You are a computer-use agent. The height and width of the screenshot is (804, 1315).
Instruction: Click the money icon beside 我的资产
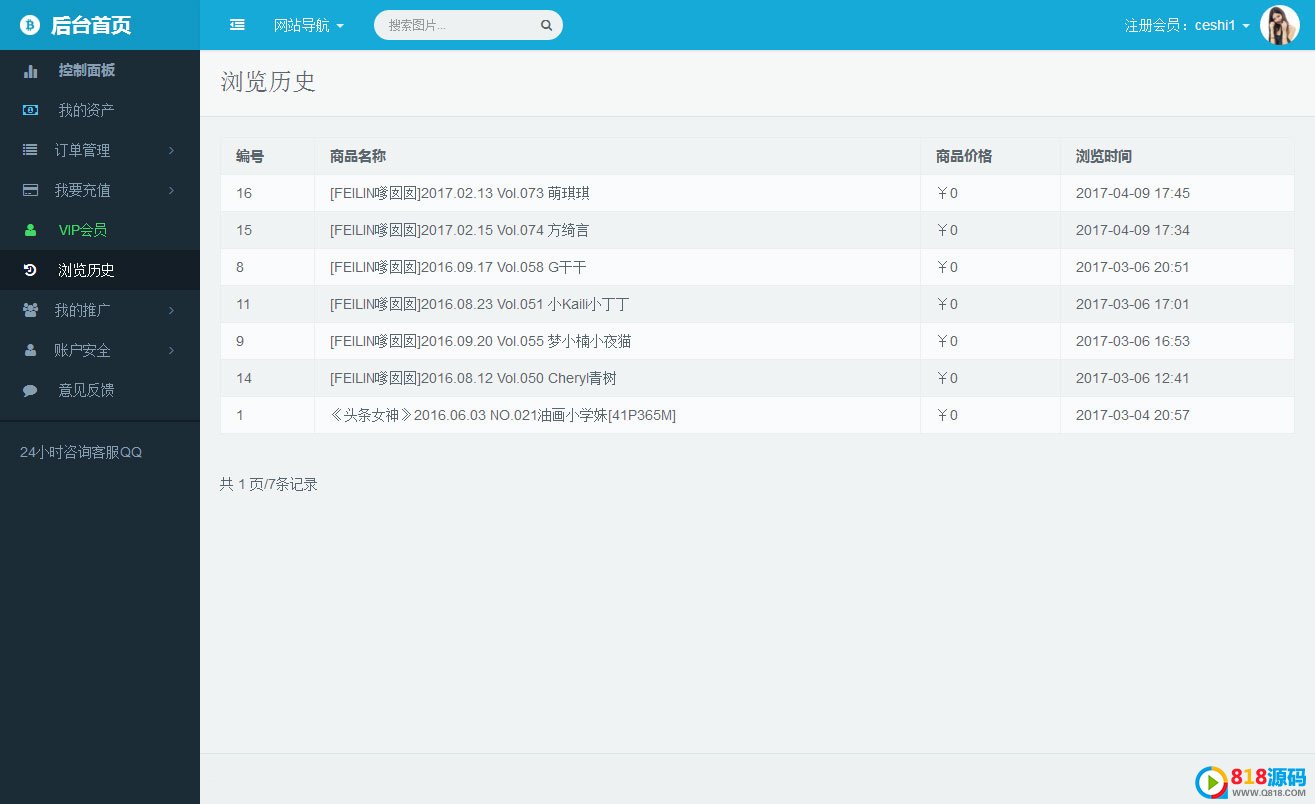[31, 110]
